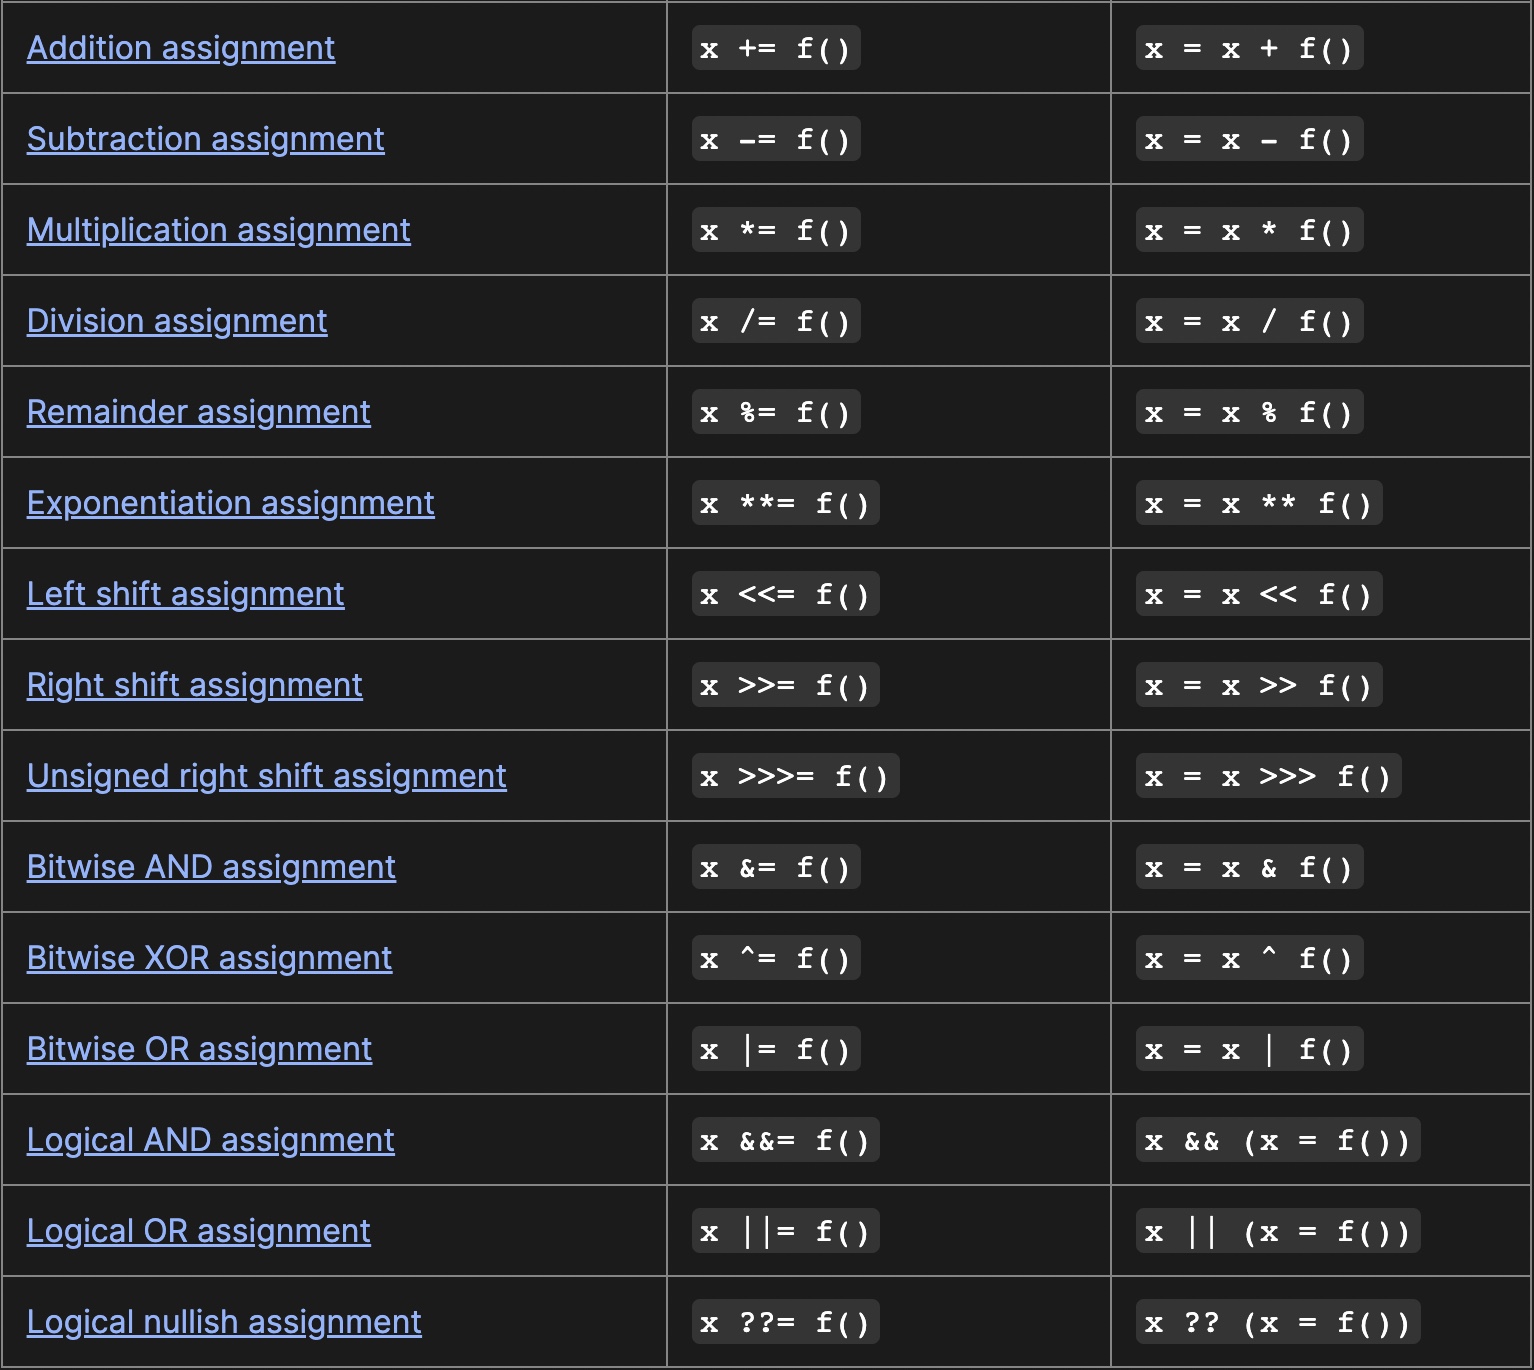Follow the Division assignment link

click(177, 321)
